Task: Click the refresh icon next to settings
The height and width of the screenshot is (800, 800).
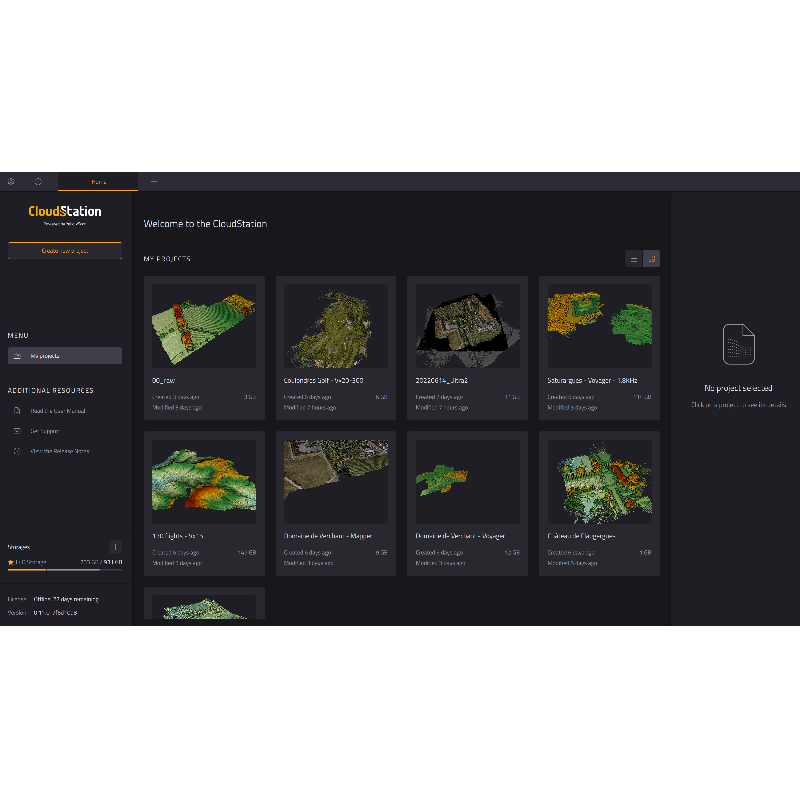Action: [38, 182]
